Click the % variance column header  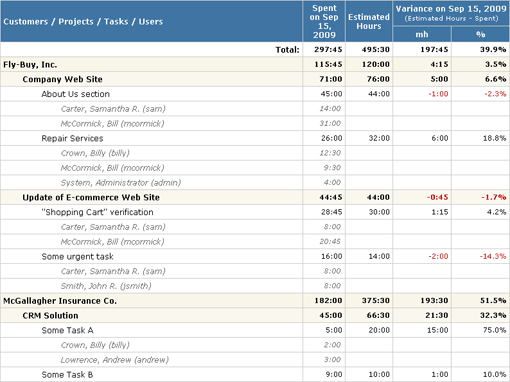[480, 34]
